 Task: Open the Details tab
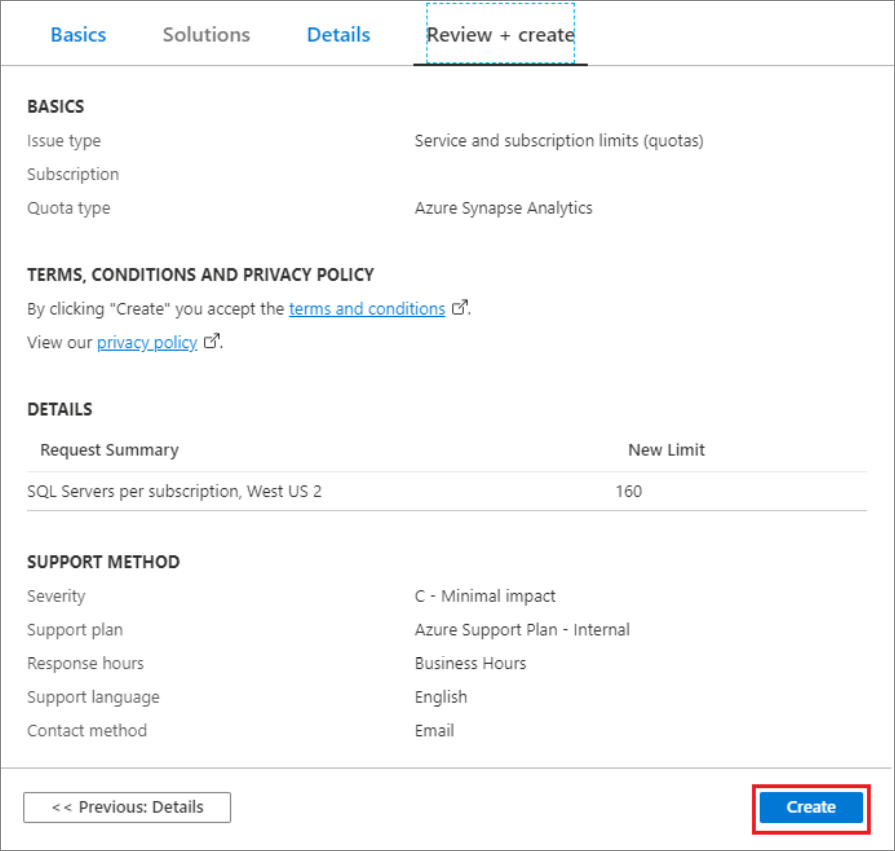[x=338, y=33]
